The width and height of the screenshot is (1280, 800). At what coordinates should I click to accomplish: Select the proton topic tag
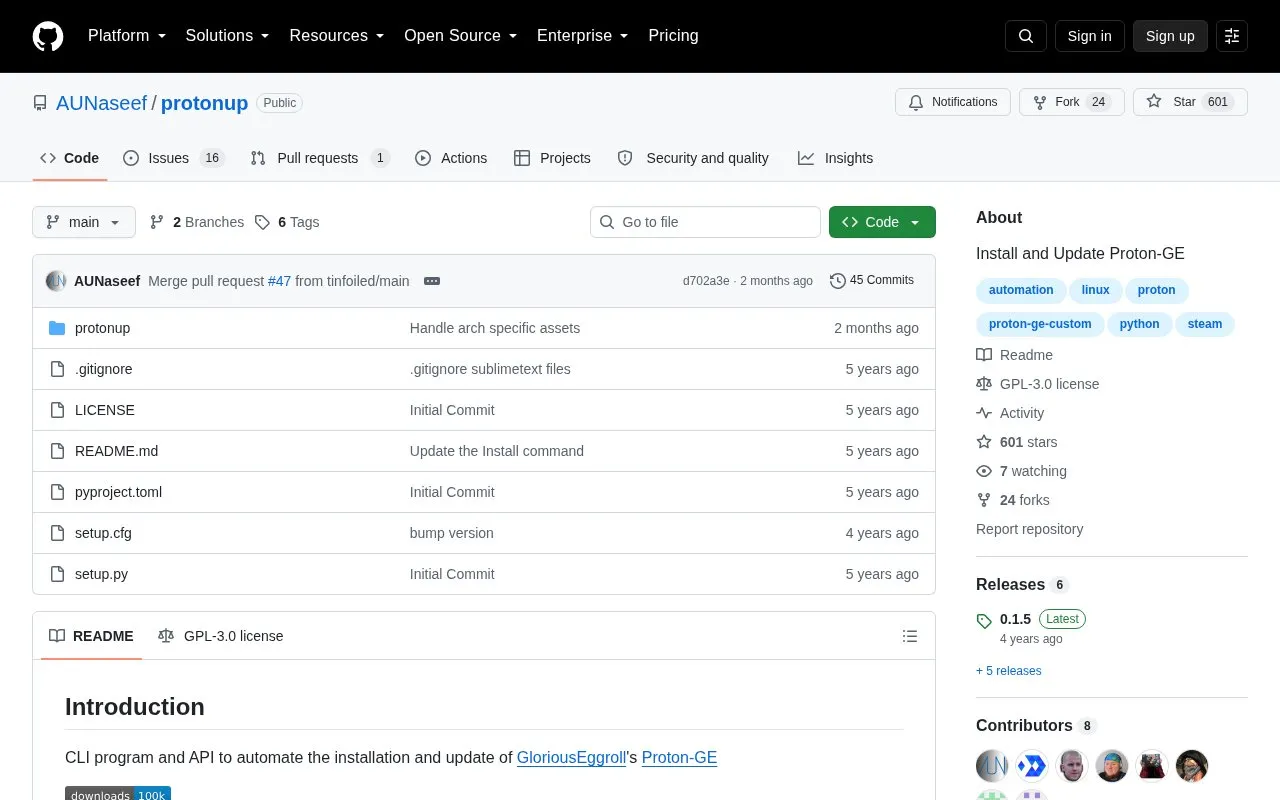point(1157,290)
